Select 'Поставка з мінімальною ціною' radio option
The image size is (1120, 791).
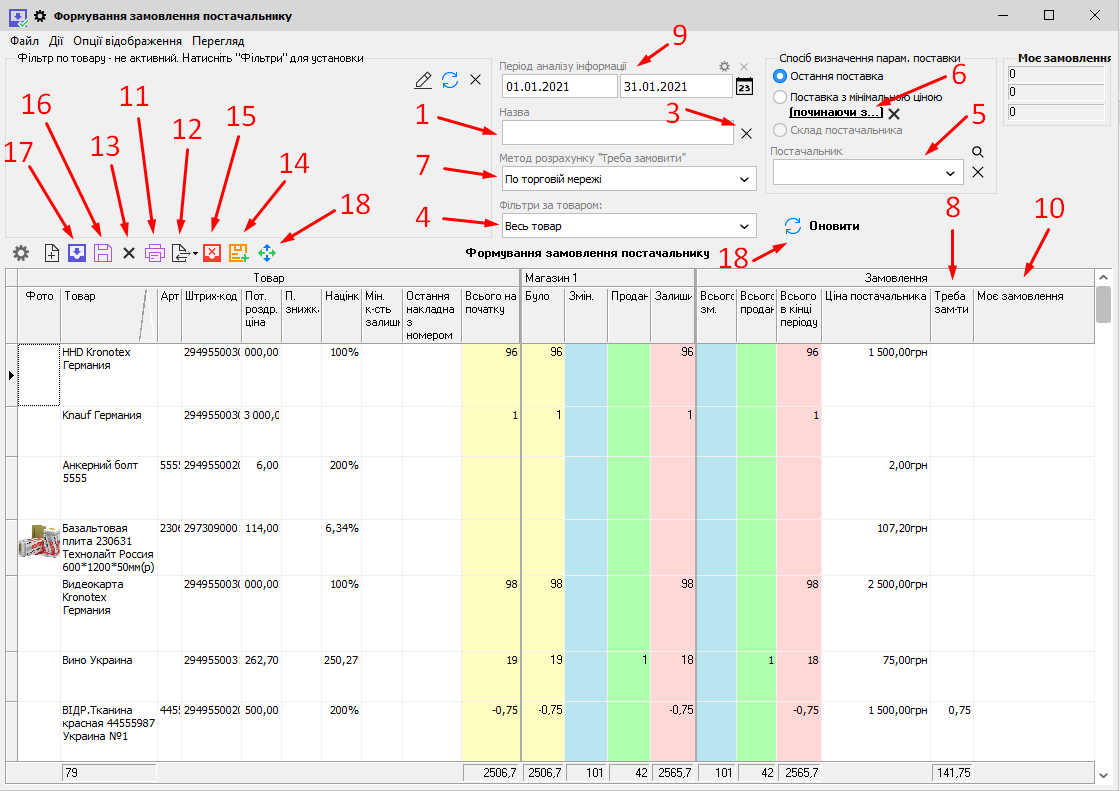781,97
